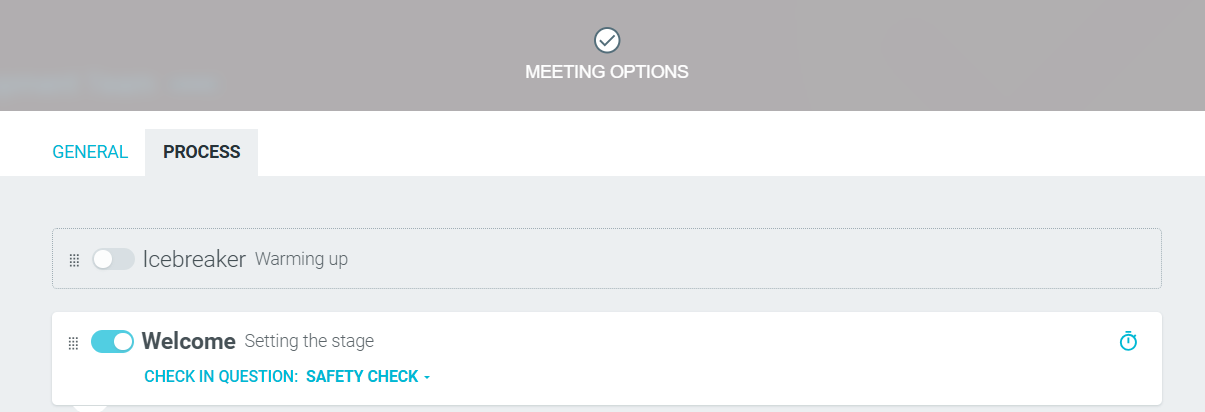Select the Process tab

click(x=201, y=152)
